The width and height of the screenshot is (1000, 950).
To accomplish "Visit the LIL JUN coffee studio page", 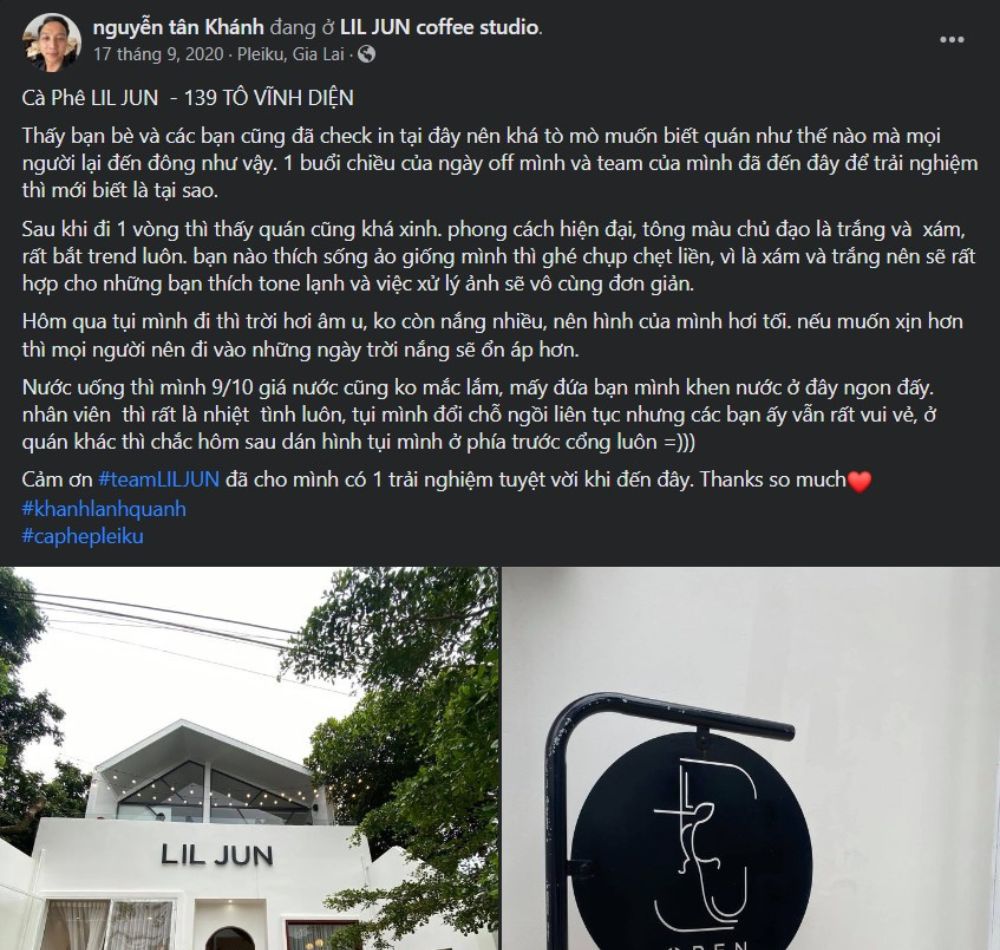I will pos(439,27).
